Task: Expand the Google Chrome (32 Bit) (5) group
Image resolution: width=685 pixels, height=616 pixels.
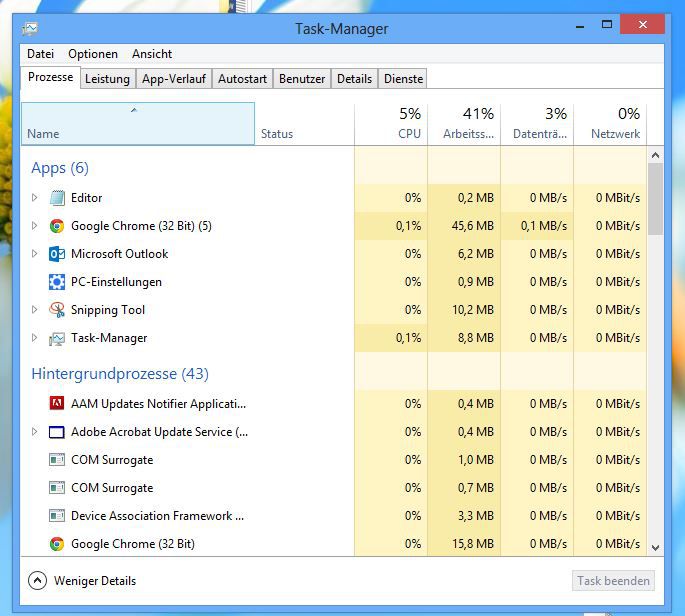Action: pos(35,226)
